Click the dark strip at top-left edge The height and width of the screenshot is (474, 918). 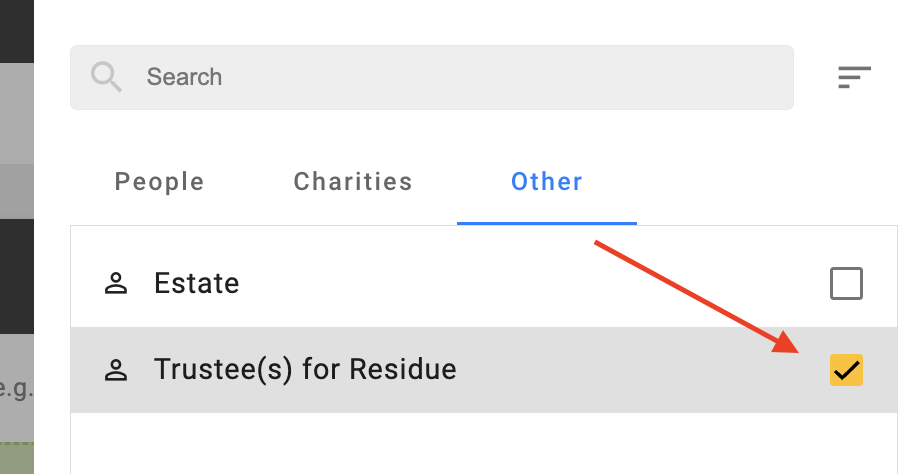pyautogui.click(x=16, y=31)
